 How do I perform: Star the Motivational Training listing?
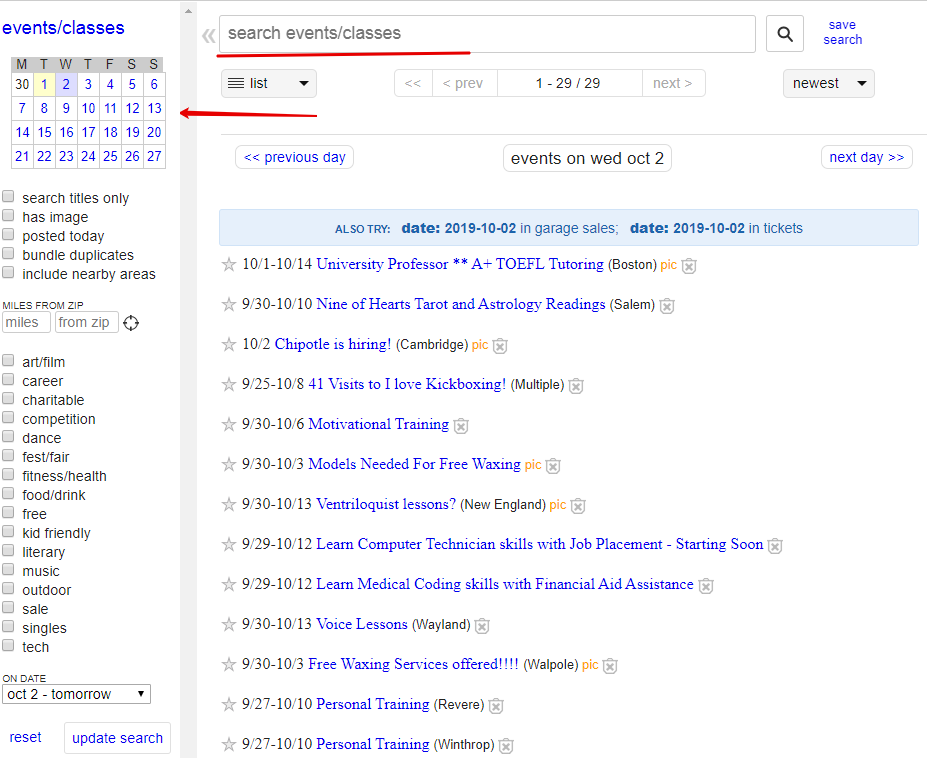coord(229,424)
